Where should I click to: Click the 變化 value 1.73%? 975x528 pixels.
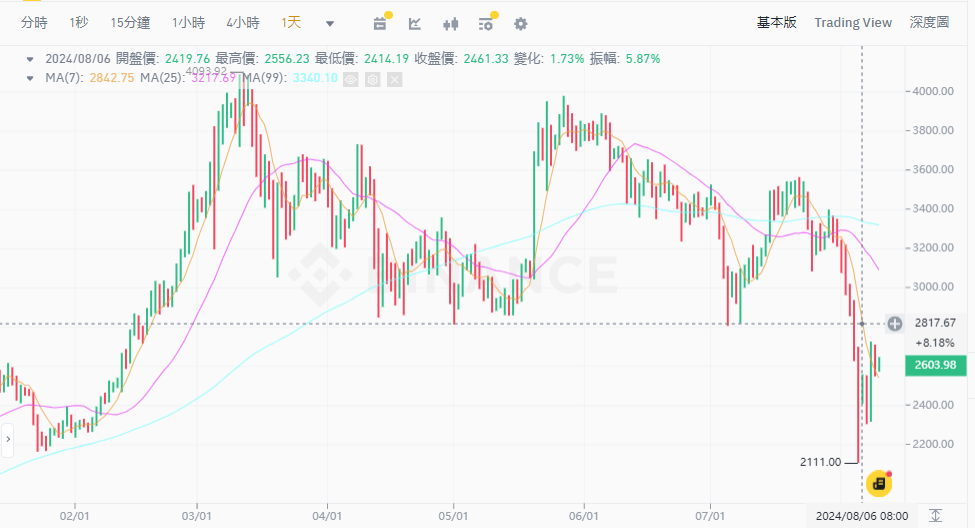click(x=567, y=58)
